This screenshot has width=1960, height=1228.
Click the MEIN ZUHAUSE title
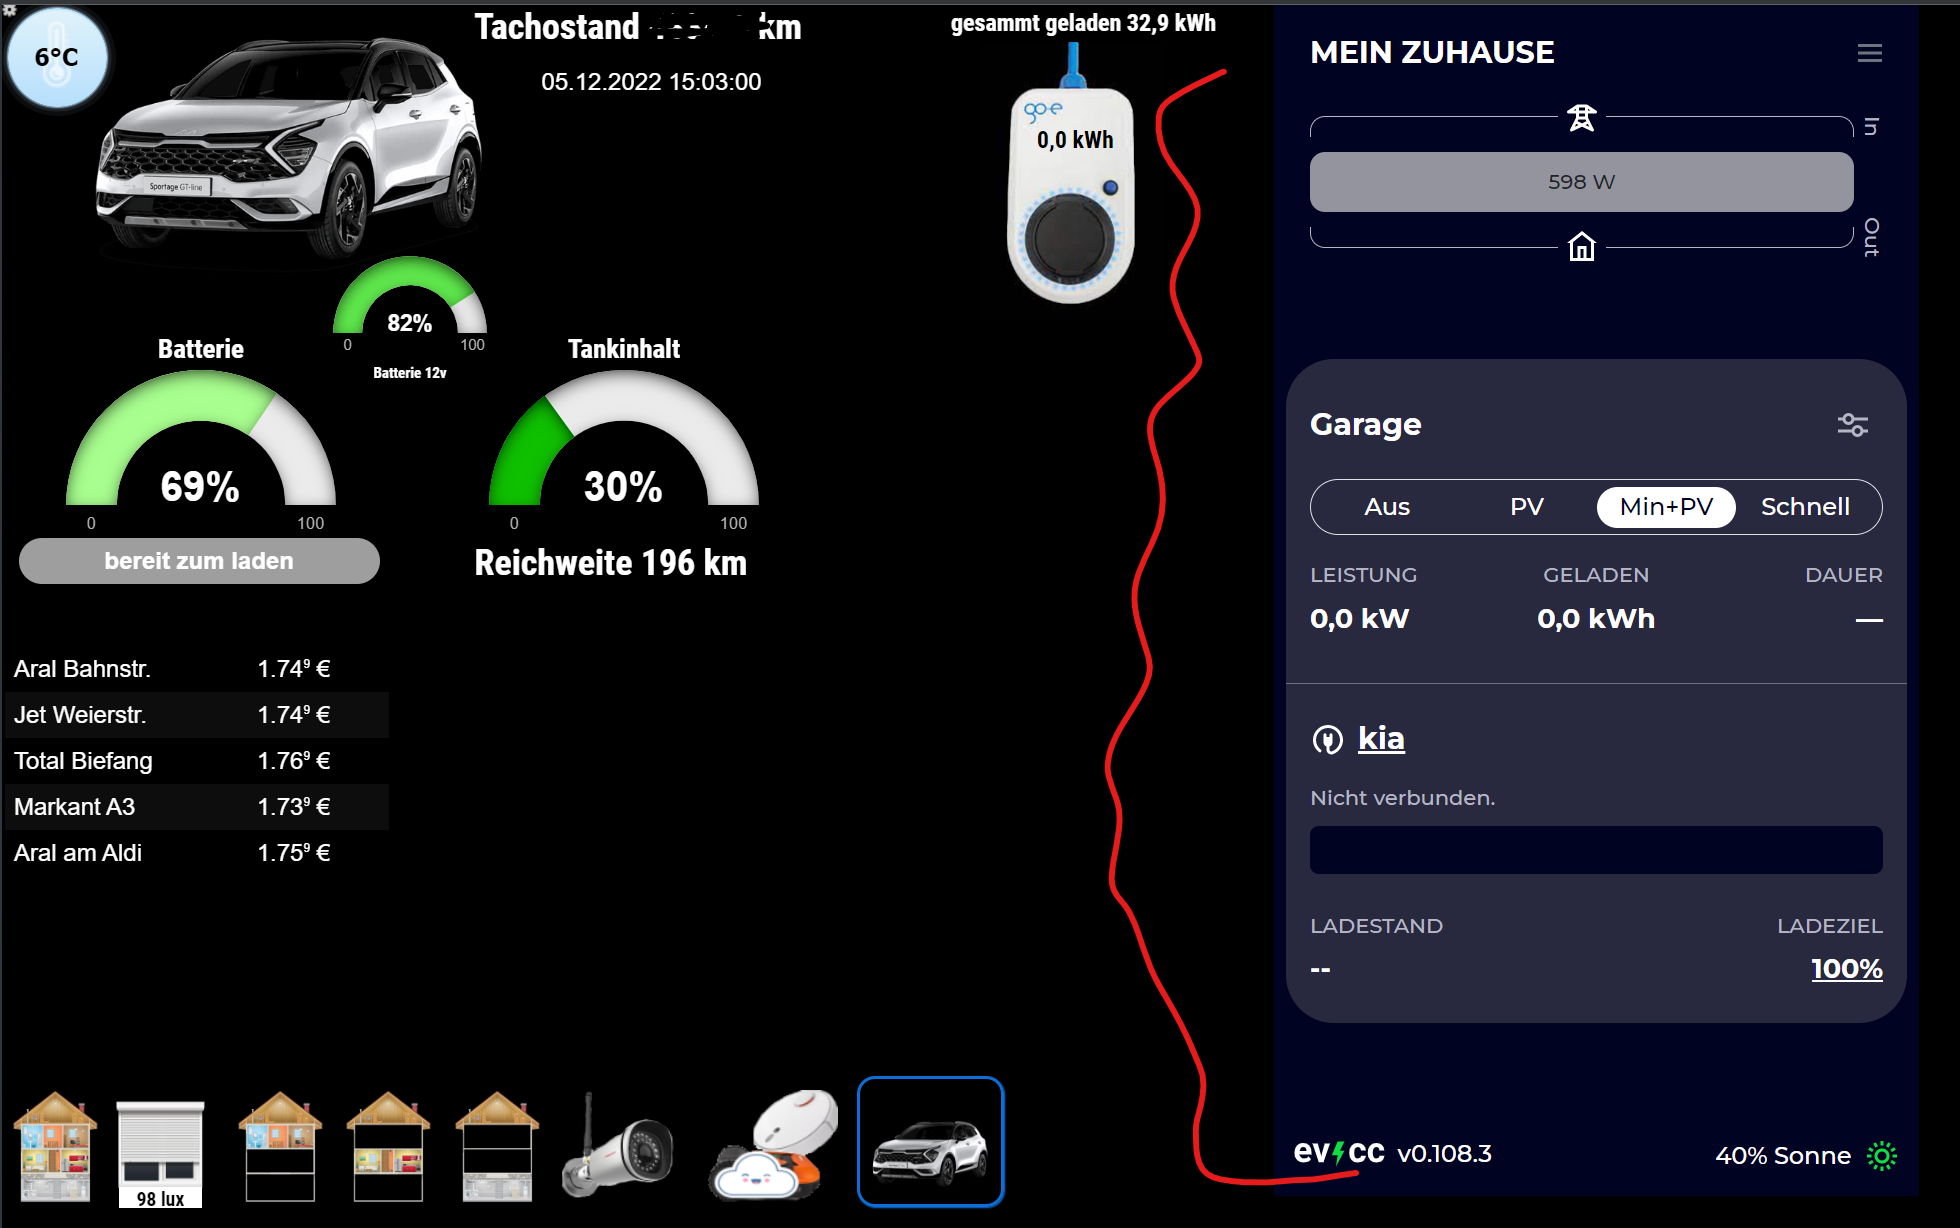pyautogui.click(x=1432, y=52)
